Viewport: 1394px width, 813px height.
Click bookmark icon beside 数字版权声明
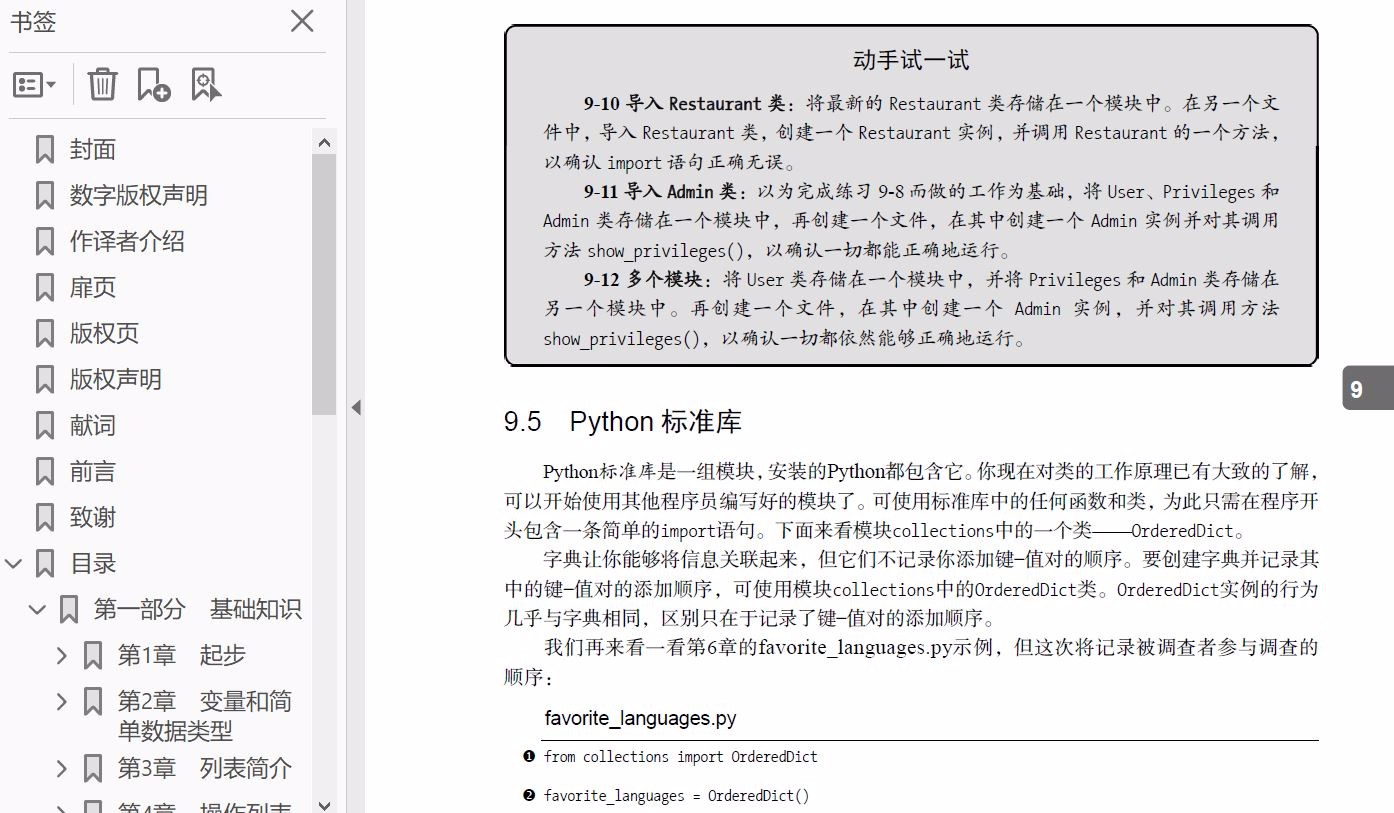click(45, 196)
